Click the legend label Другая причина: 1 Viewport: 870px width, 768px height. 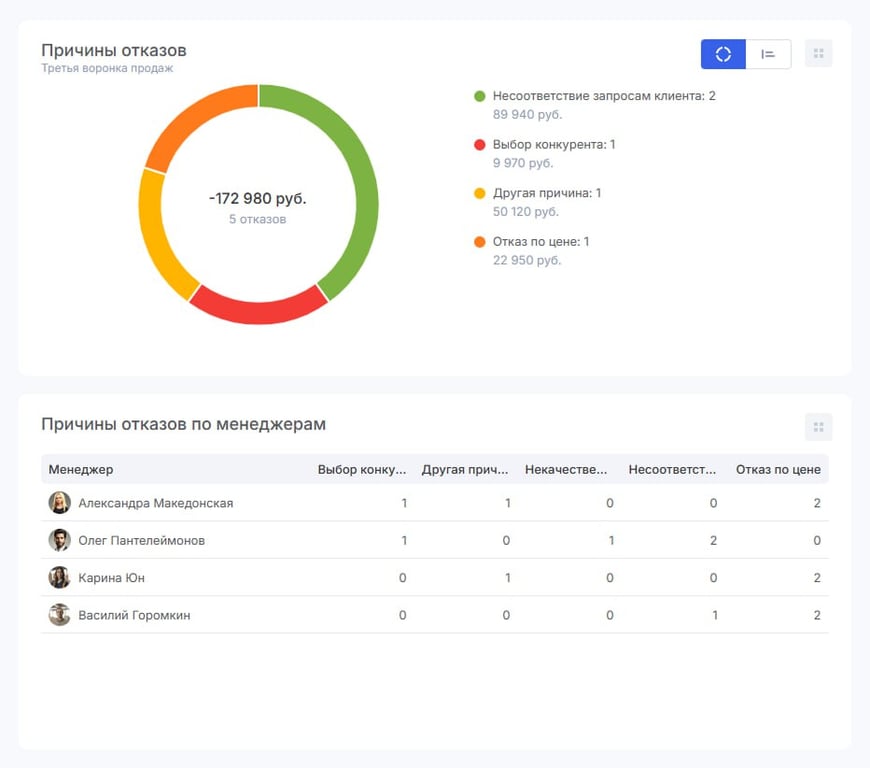[x=547, y=193]
